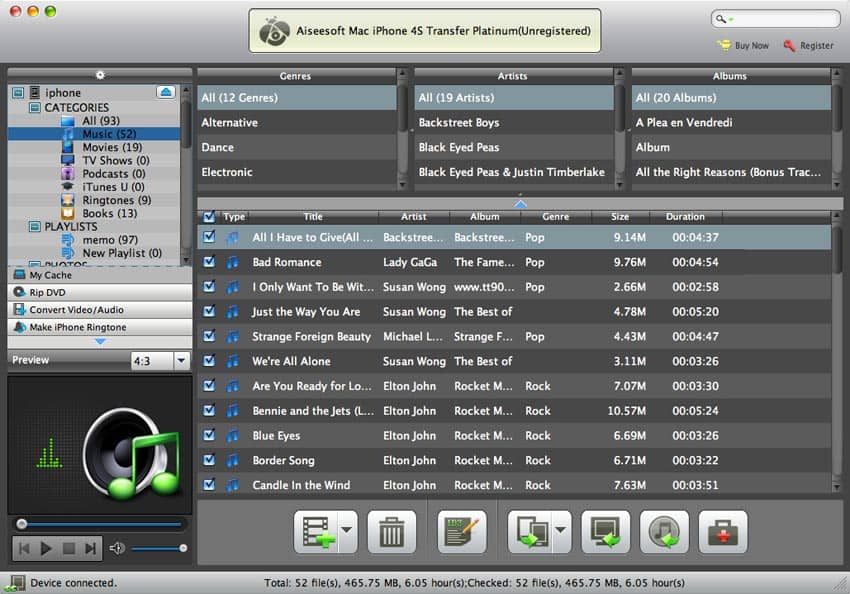The width and height of the screenshot is (850, 594).
Task: Uncheck Just the Way You Are checkbox
Action: tap(209, 311)
